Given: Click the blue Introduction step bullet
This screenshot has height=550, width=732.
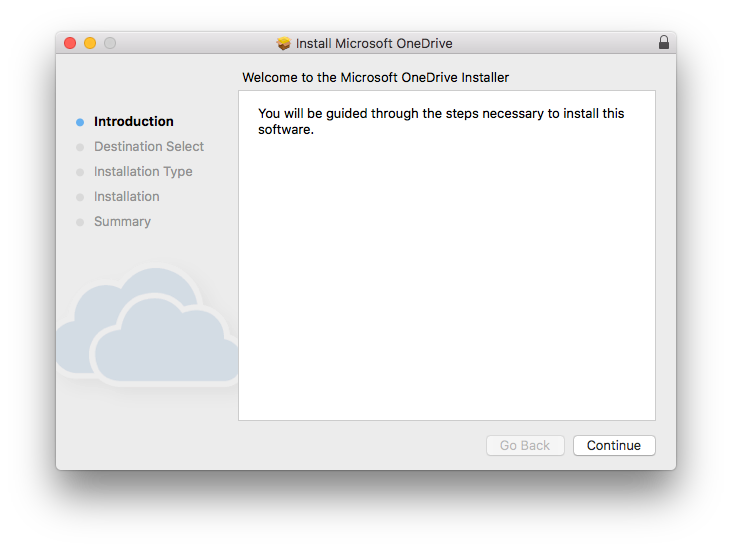Looking at the screenshot, I should pos(80,122).
